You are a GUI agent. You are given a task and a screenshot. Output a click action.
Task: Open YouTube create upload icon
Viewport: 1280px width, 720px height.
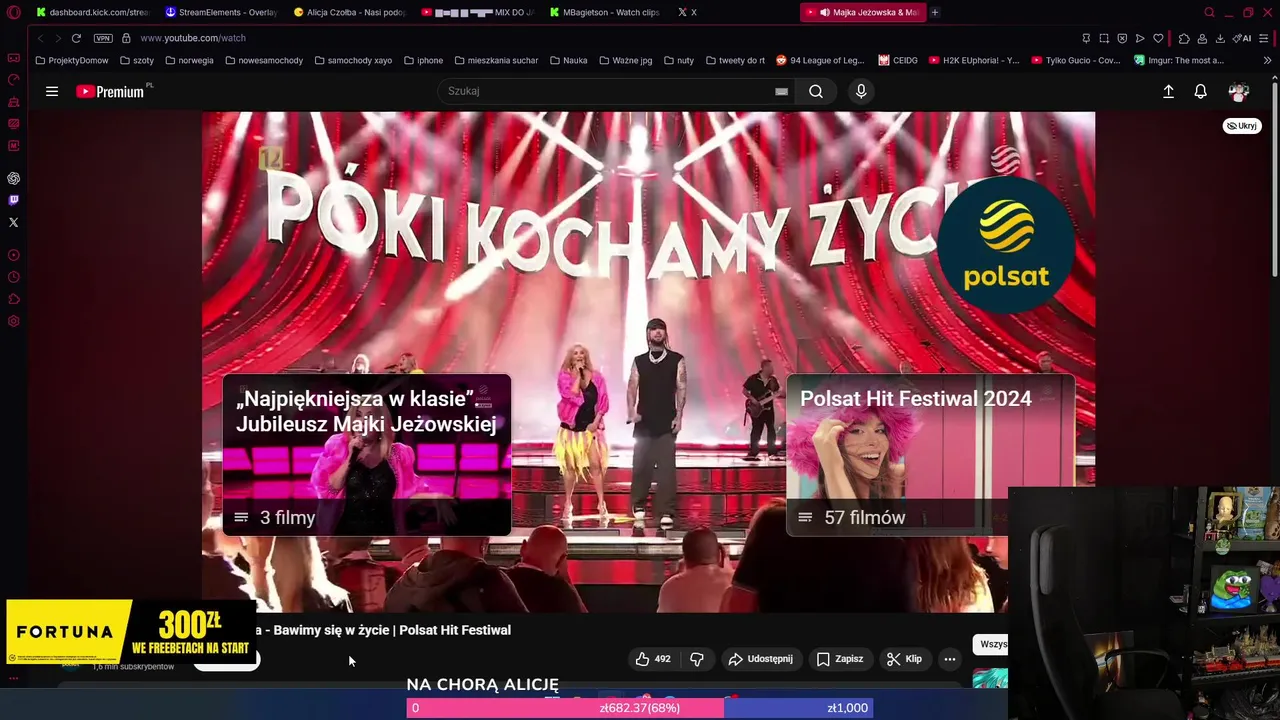[1168, 91]
